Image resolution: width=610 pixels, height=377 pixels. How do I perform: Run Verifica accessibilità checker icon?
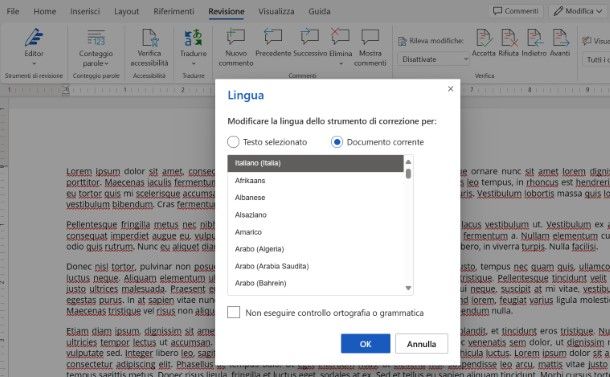point(150,38)
